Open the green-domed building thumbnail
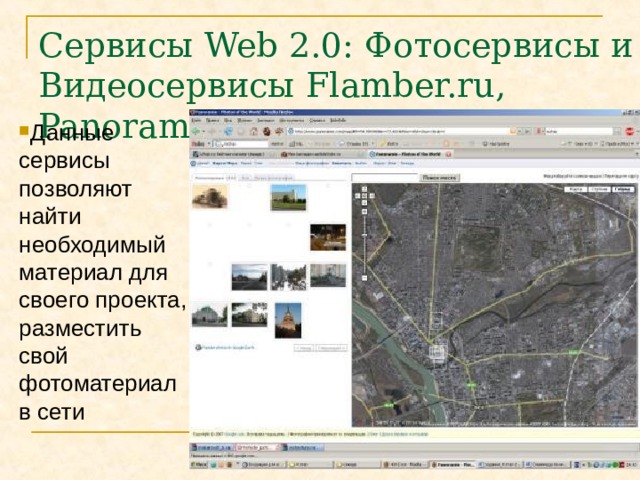Viewport: 640px width, 480px height. [x=209, y=315]
